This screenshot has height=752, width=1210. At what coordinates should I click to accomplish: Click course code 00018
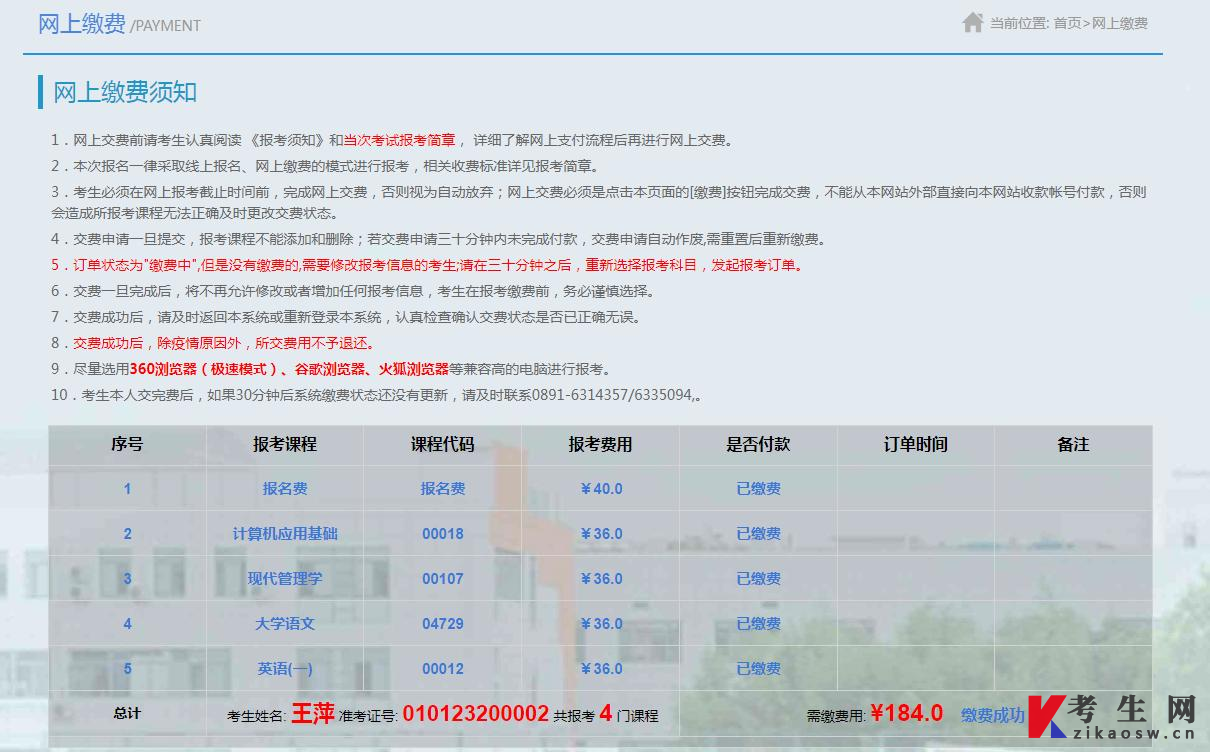pos(443,534)
